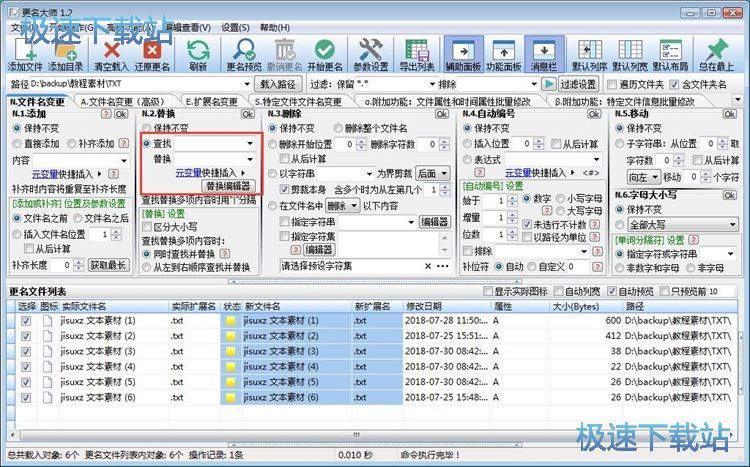Start renaming with 开始更名 icon

[x=325, y=54]
